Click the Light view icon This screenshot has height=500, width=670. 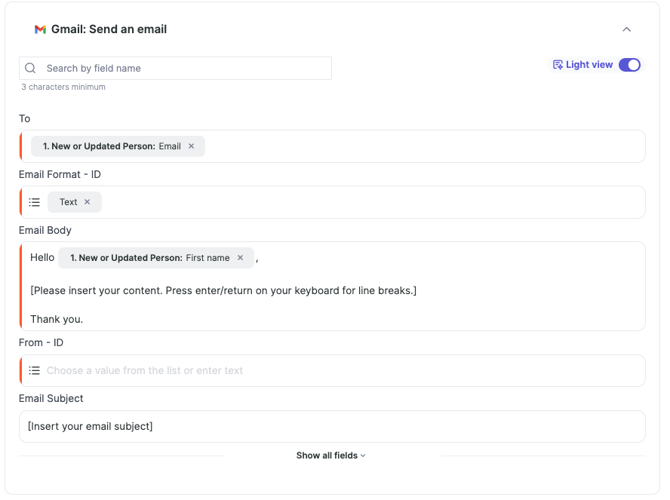point(558,65)
